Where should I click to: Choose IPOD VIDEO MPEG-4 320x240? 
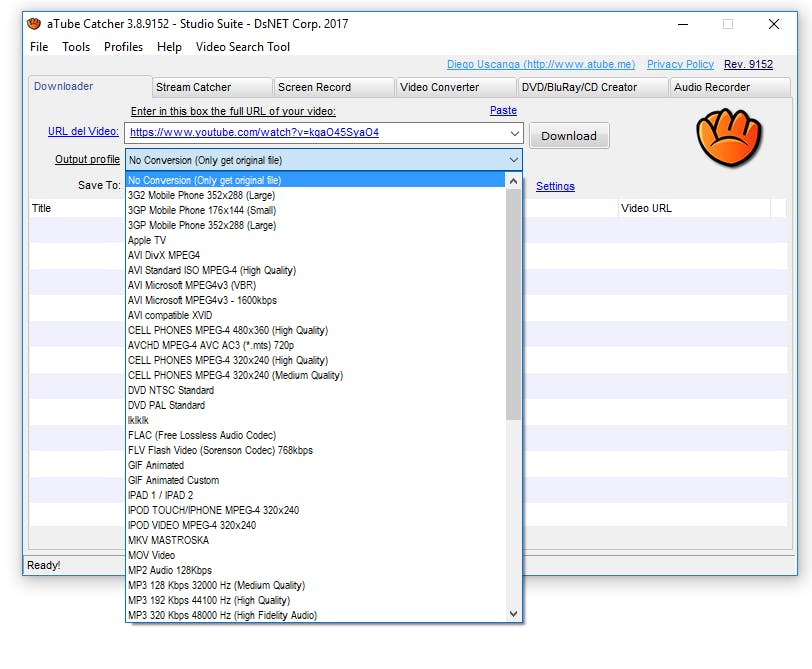(315, 526)
